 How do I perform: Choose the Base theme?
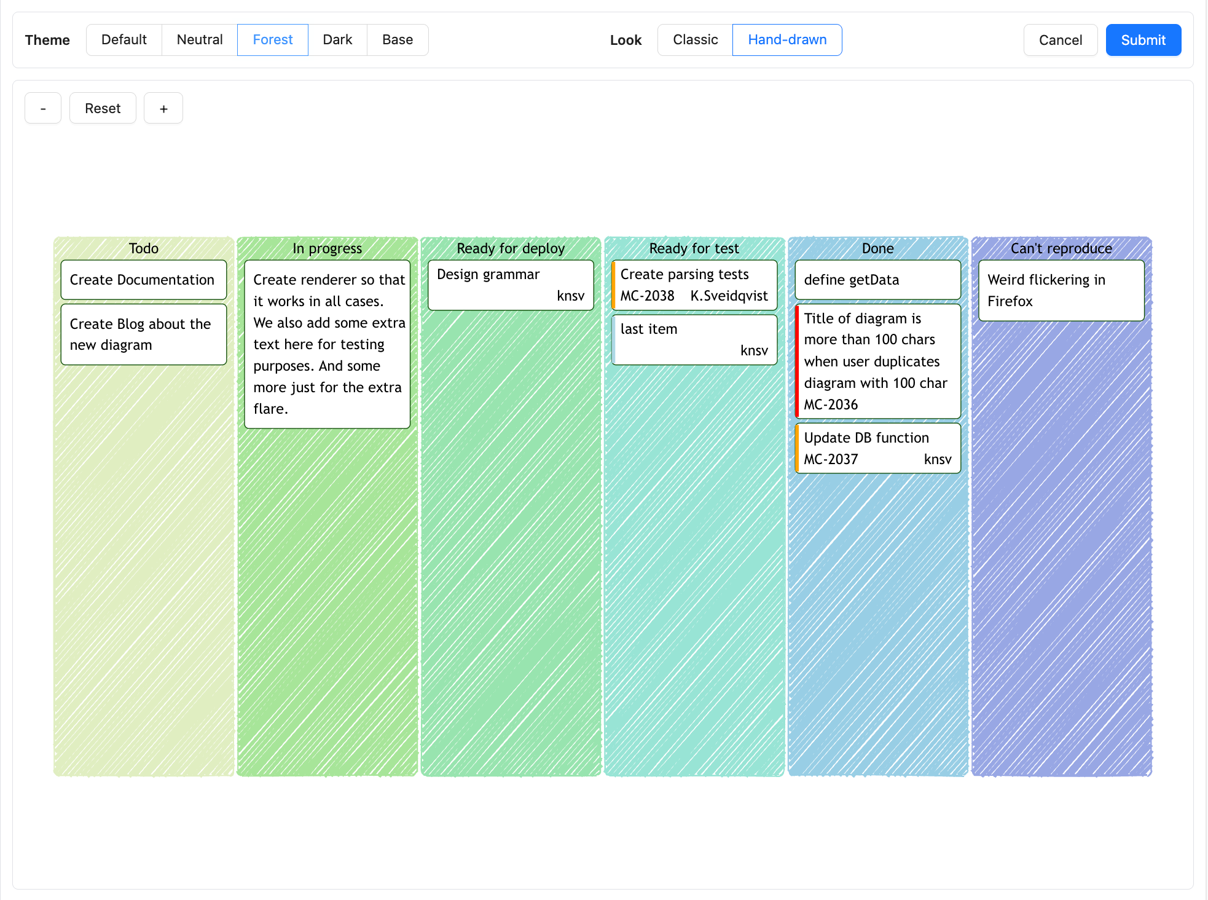point(397,40)
